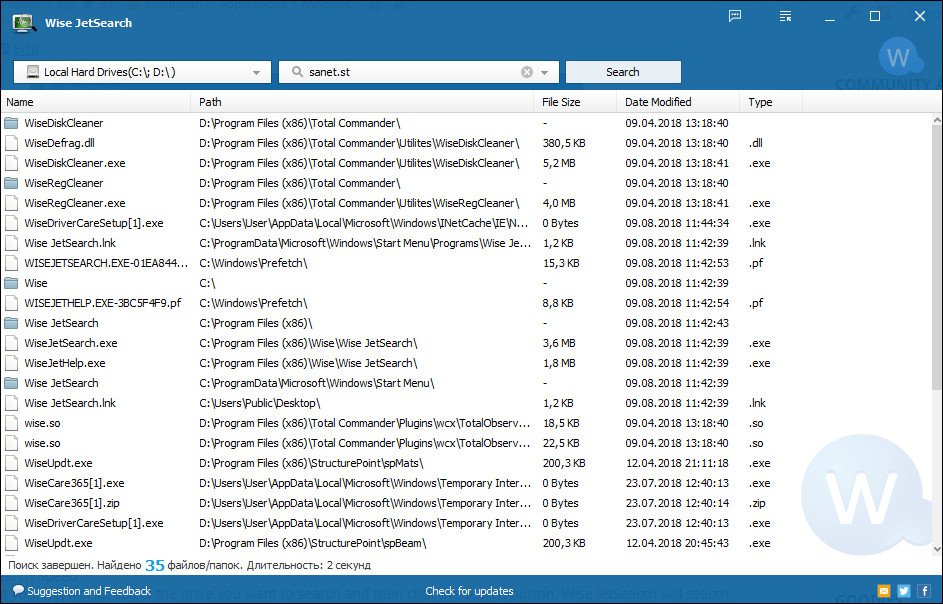Select WiseUpdt.exe in the spBeam folder
Screen dimensions: 943x604
pyautogui.click(x=466, y=543)
